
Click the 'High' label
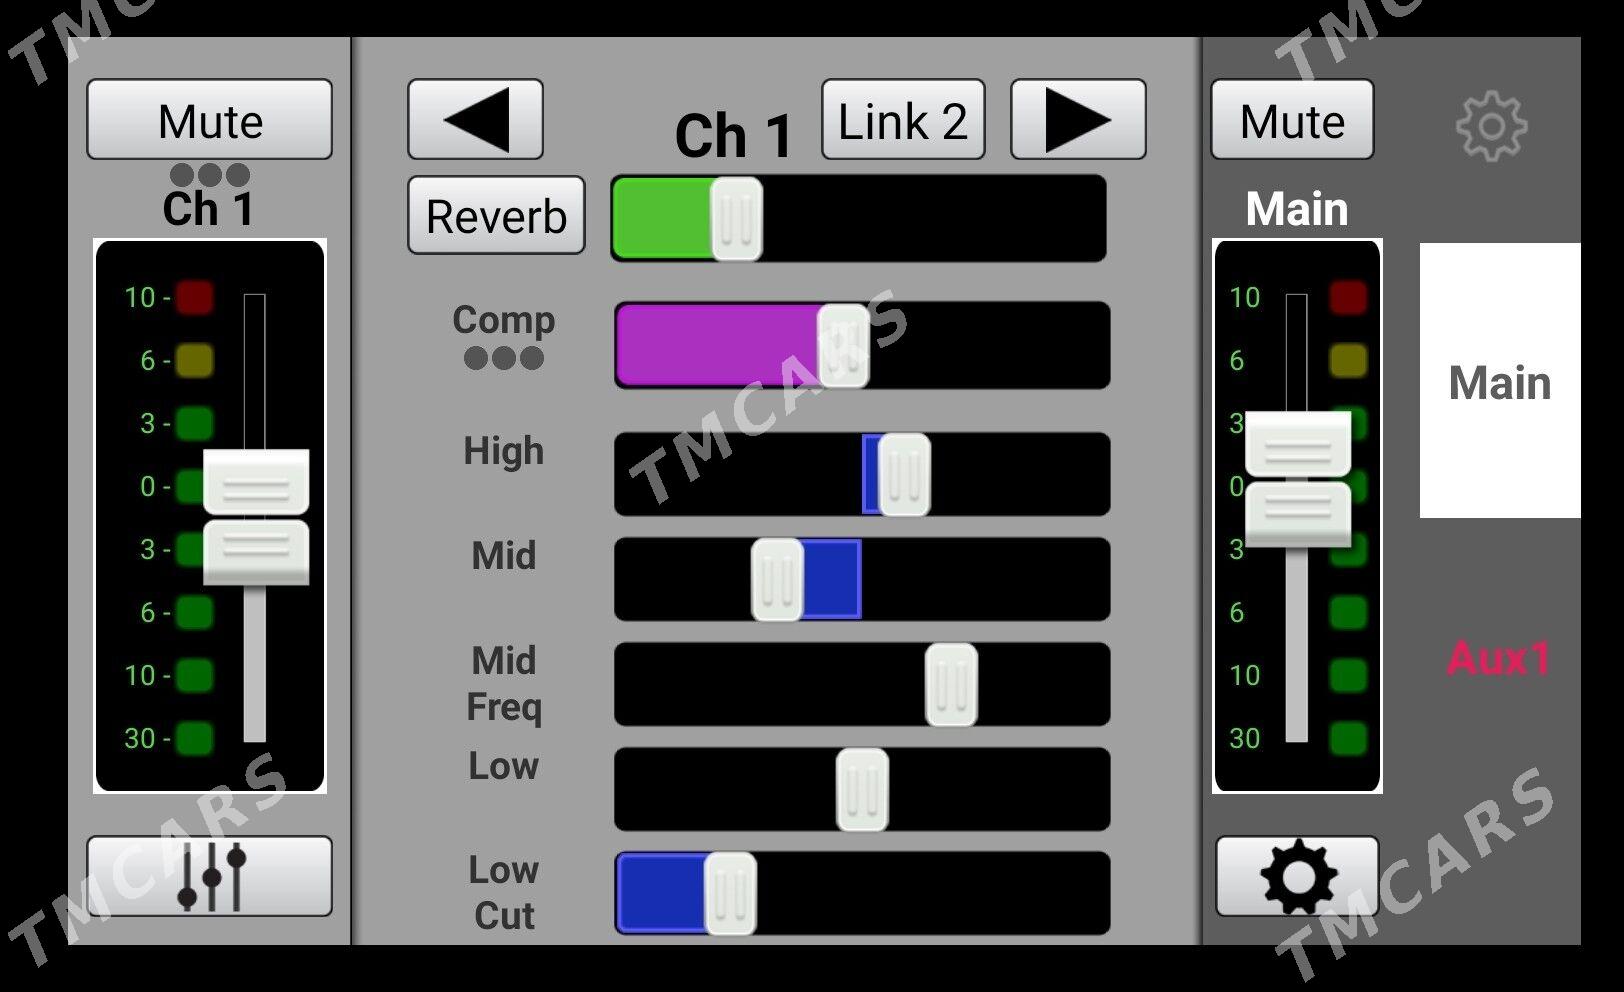[x=503, y=451]
